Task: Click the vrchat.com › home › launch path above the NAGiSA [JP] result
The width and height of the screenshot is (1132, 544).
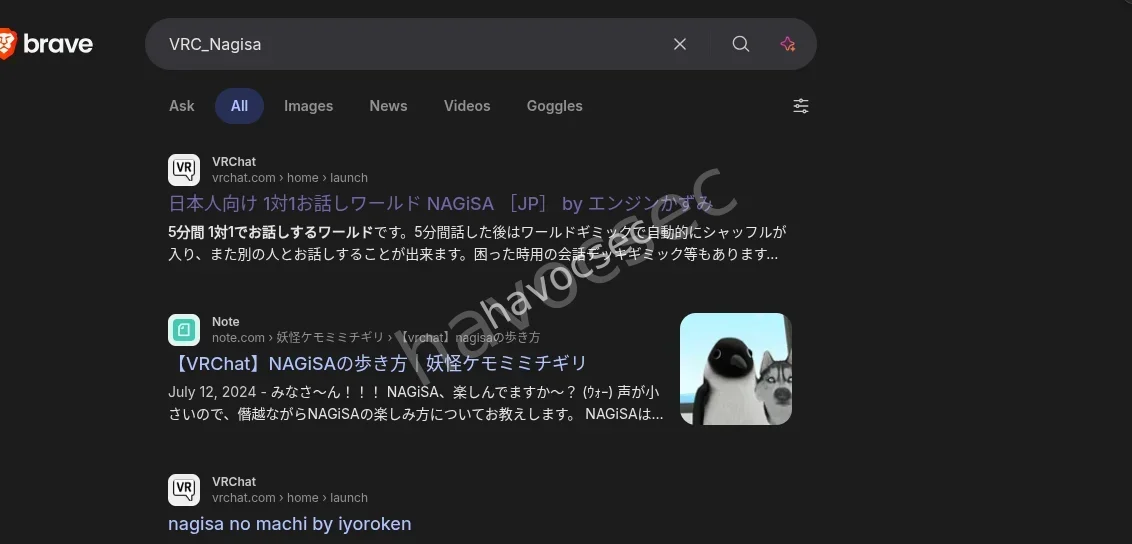Action: click(289, 177)
